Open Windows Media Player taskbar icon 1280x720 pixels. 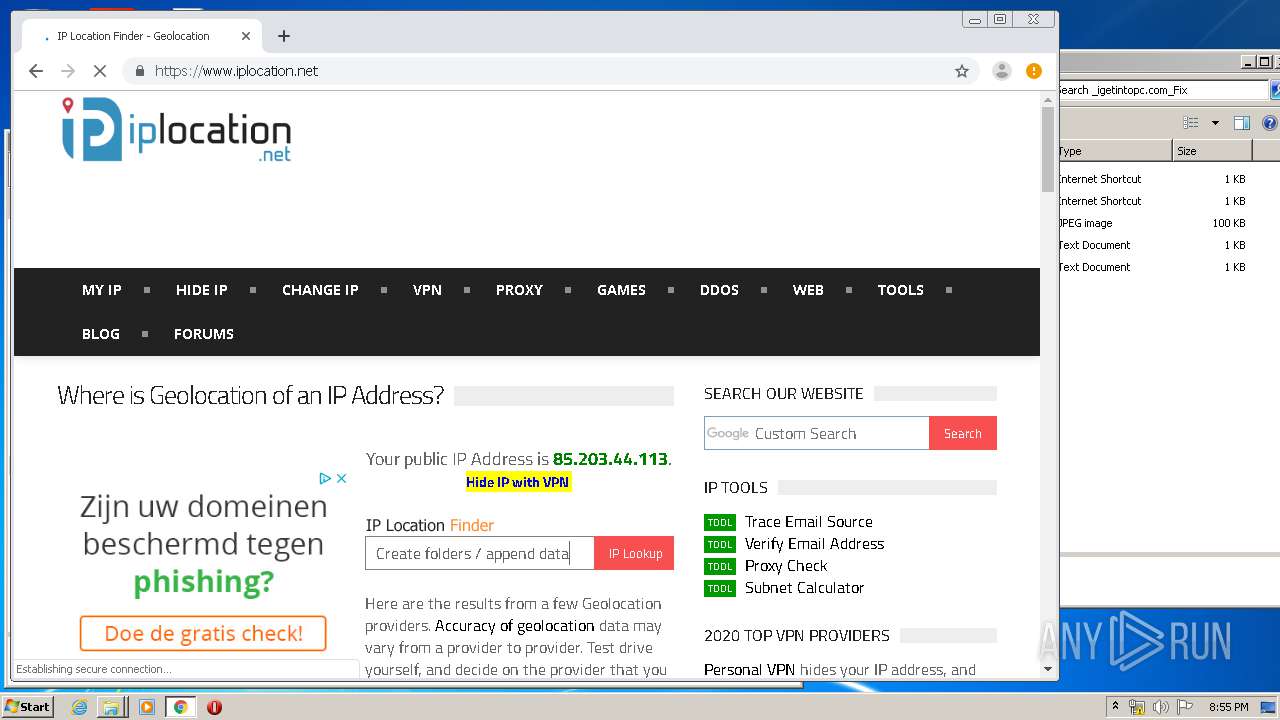pyautogui.click(x=147, y=707)
